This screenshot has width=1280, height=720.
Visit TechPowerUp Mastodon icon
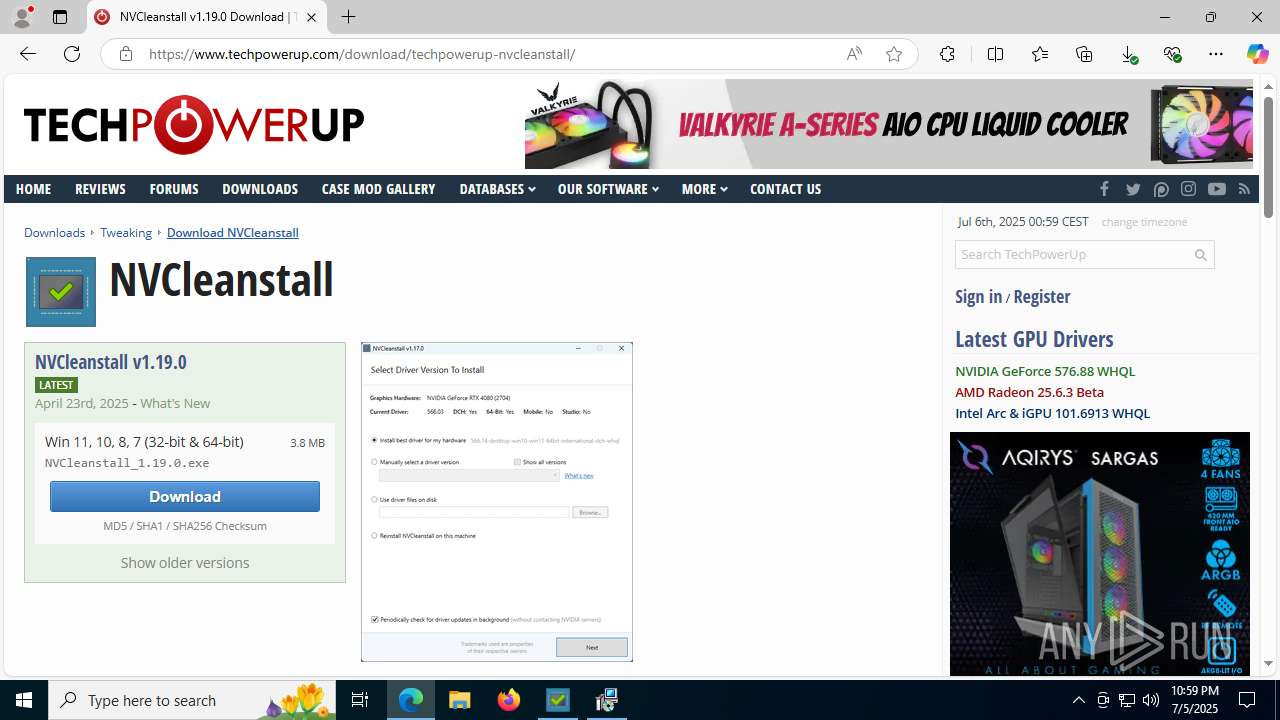click(1161, 189)
